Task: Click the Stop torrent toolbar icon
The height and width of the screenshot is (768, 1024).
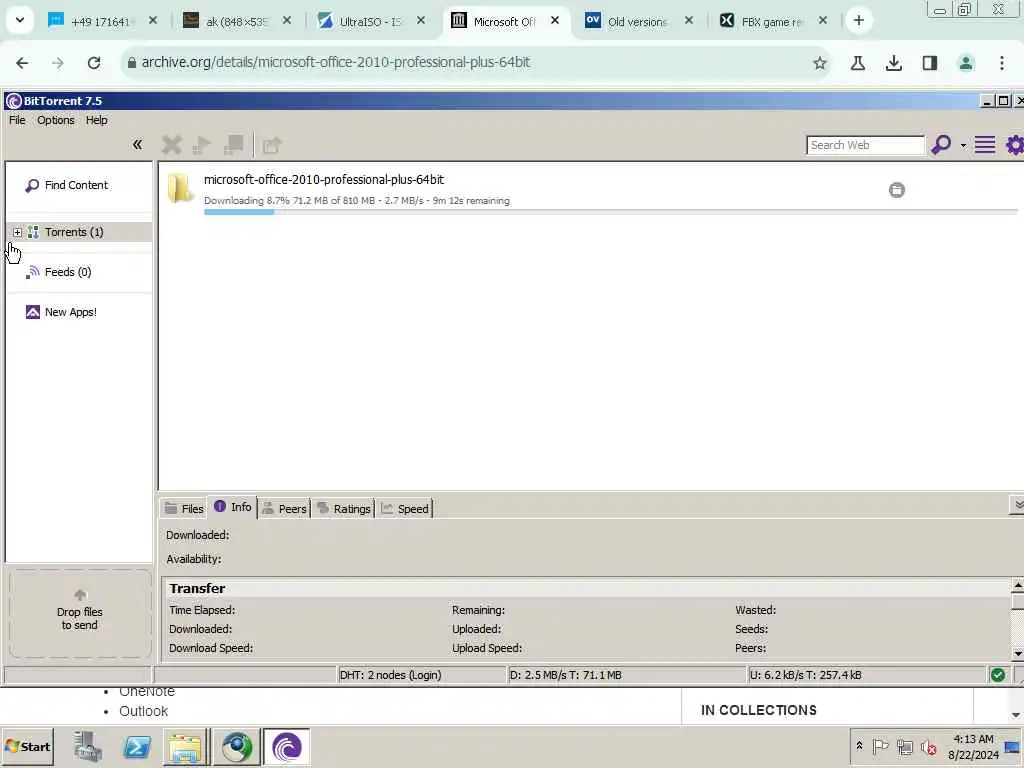Action: (234, 145)
